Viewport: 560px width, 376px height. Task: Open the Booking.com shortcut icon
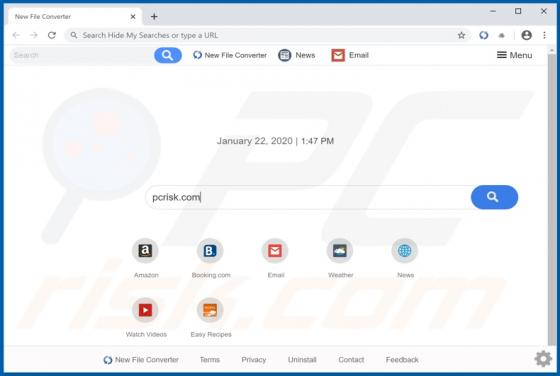[210, 251]
